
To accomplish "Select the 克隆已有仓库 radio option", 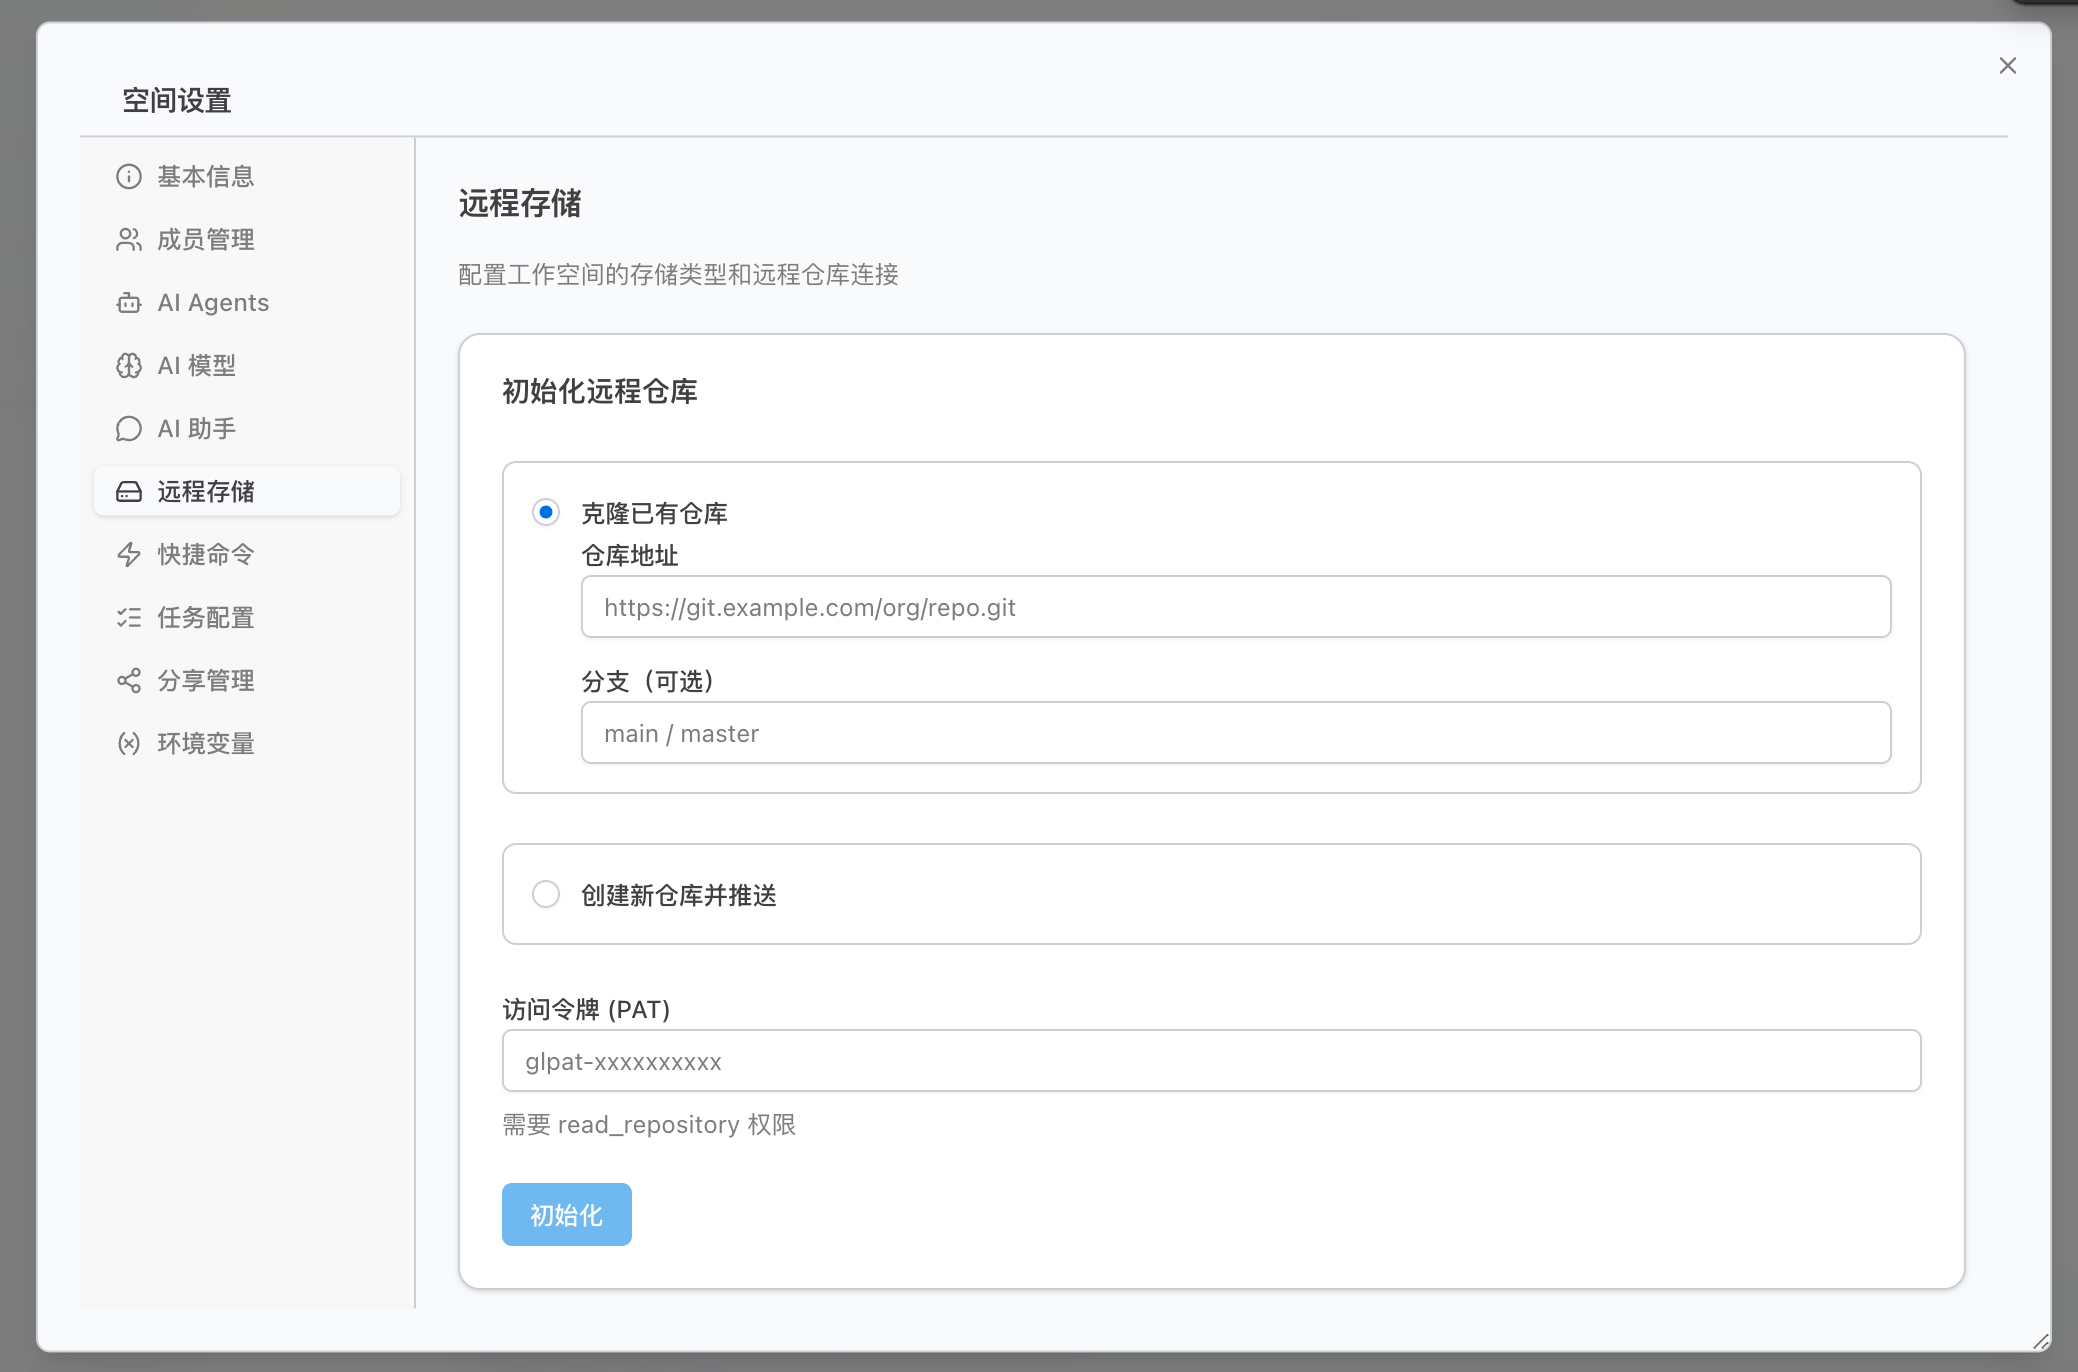I will click(545, 512).
